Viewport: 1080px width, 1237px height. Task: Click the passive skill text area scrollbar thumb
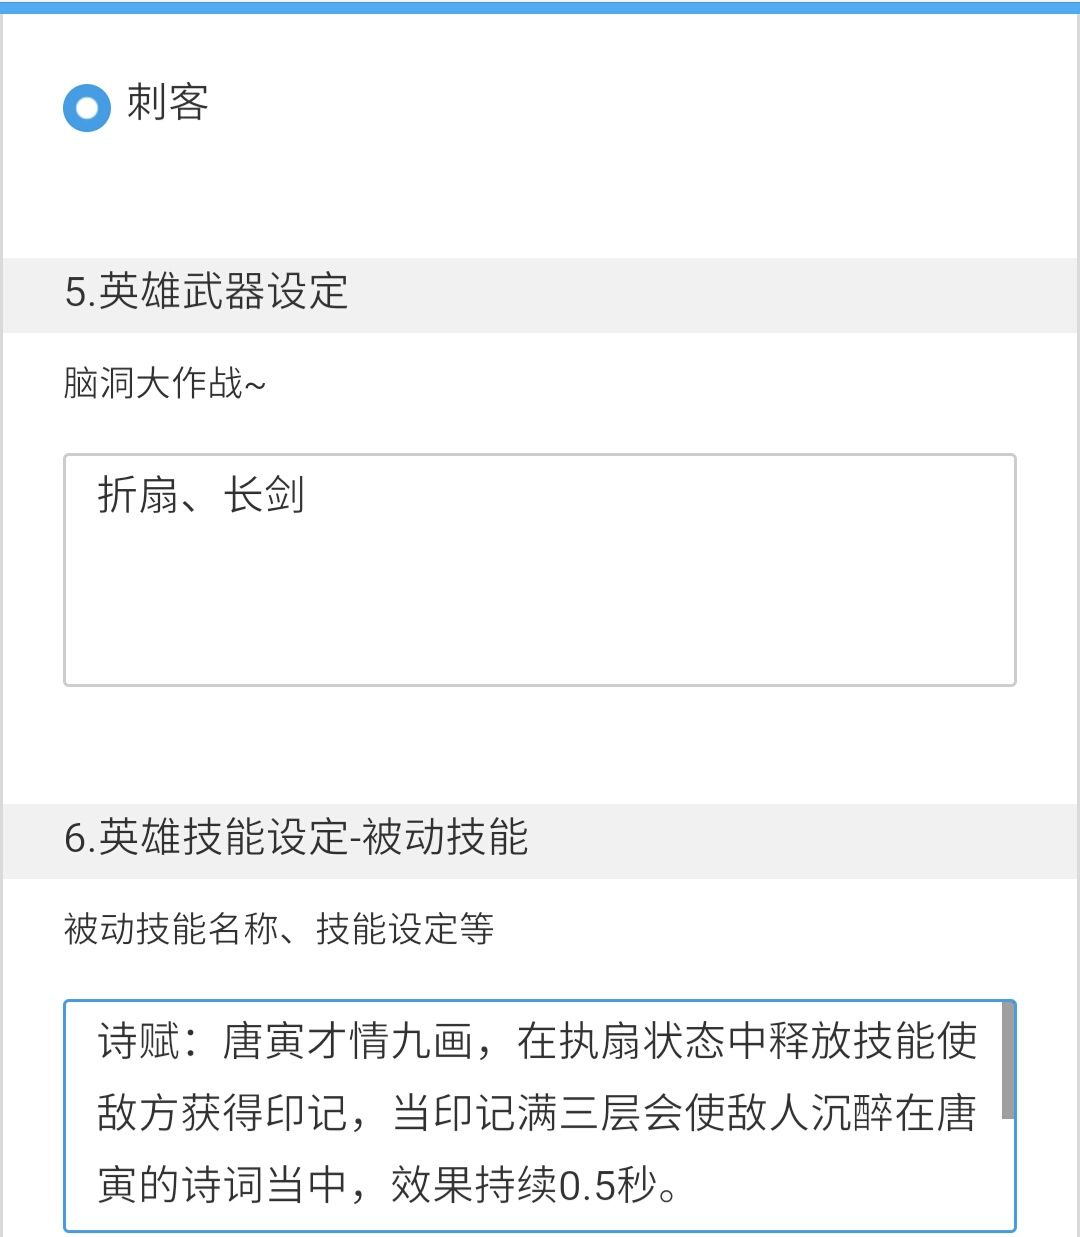click(1008, 1061)
